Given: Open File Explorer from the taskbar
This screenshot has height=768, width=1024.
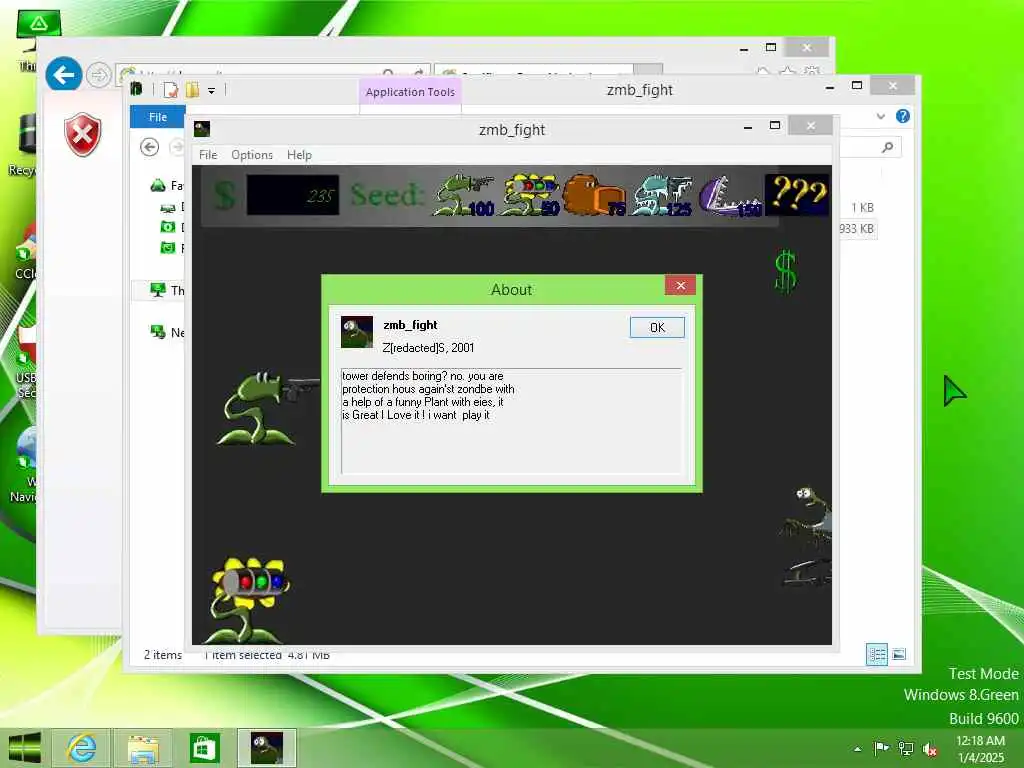Looking at the screenshot, I should pos(143,748).
